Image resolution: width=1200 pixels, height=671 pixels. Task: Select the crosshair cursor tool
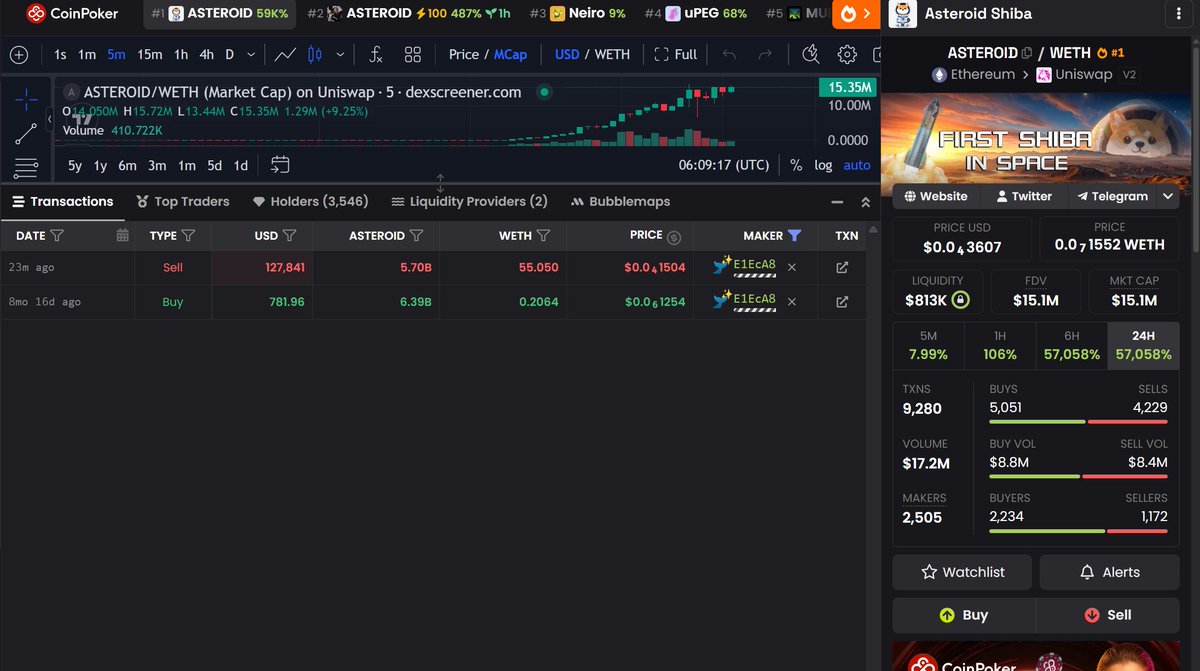26,97
